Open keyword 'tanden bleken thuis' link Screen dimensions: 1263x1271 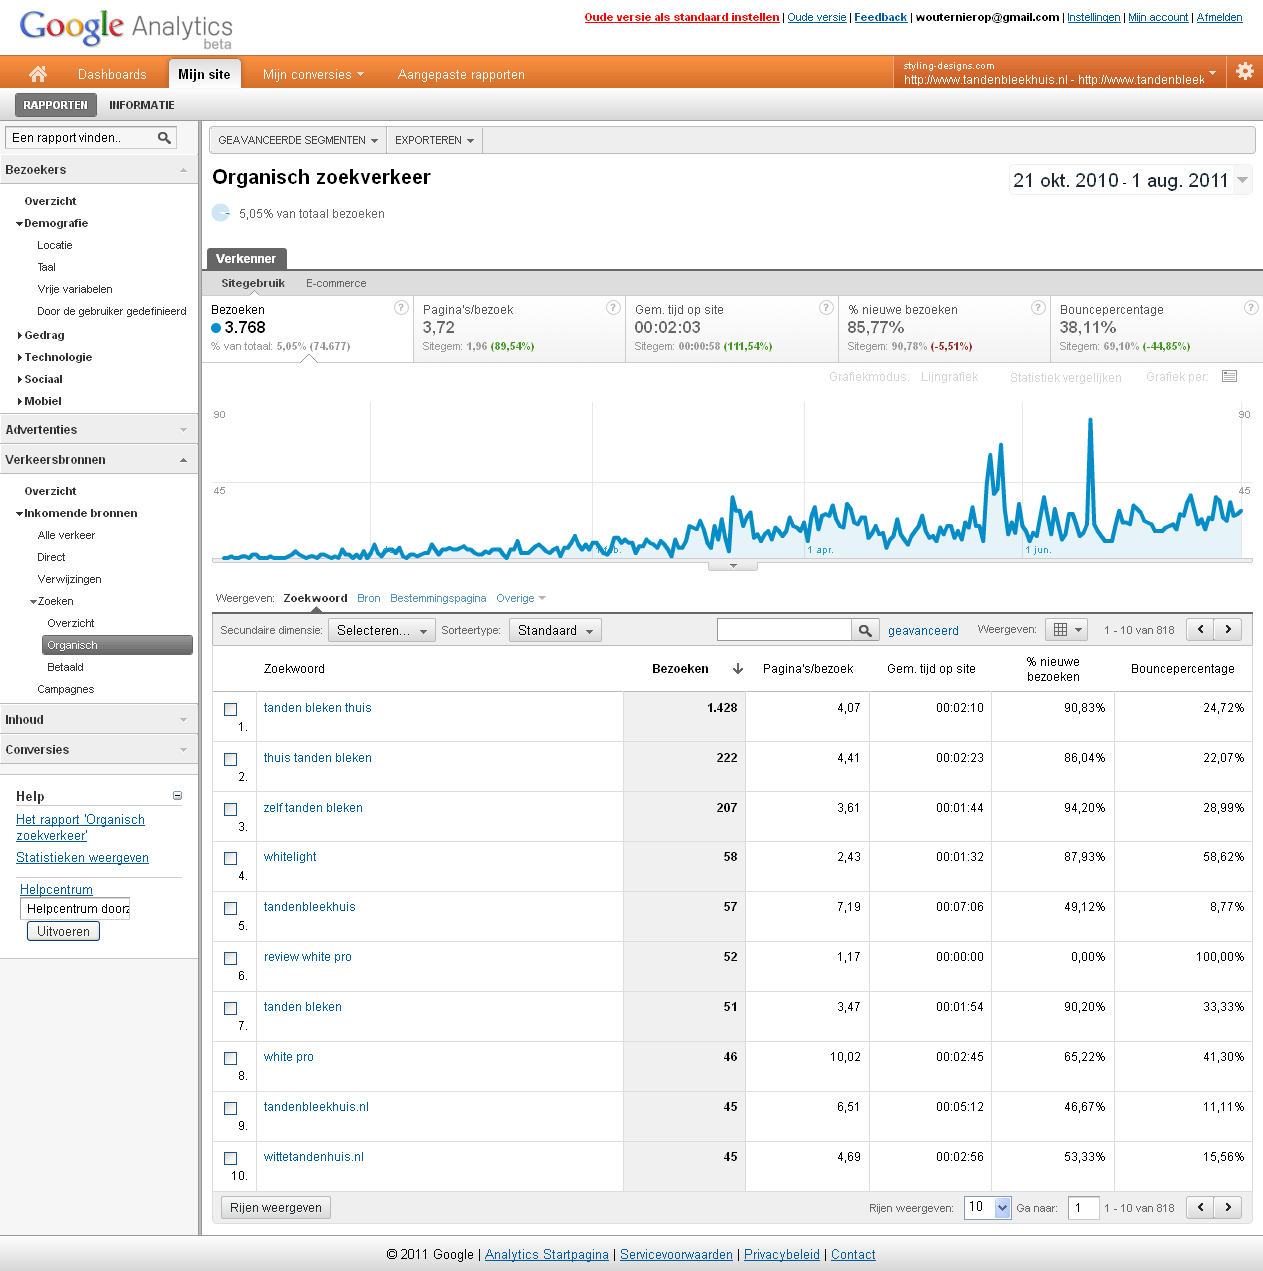pyautogui.click(x=317, y=708)
